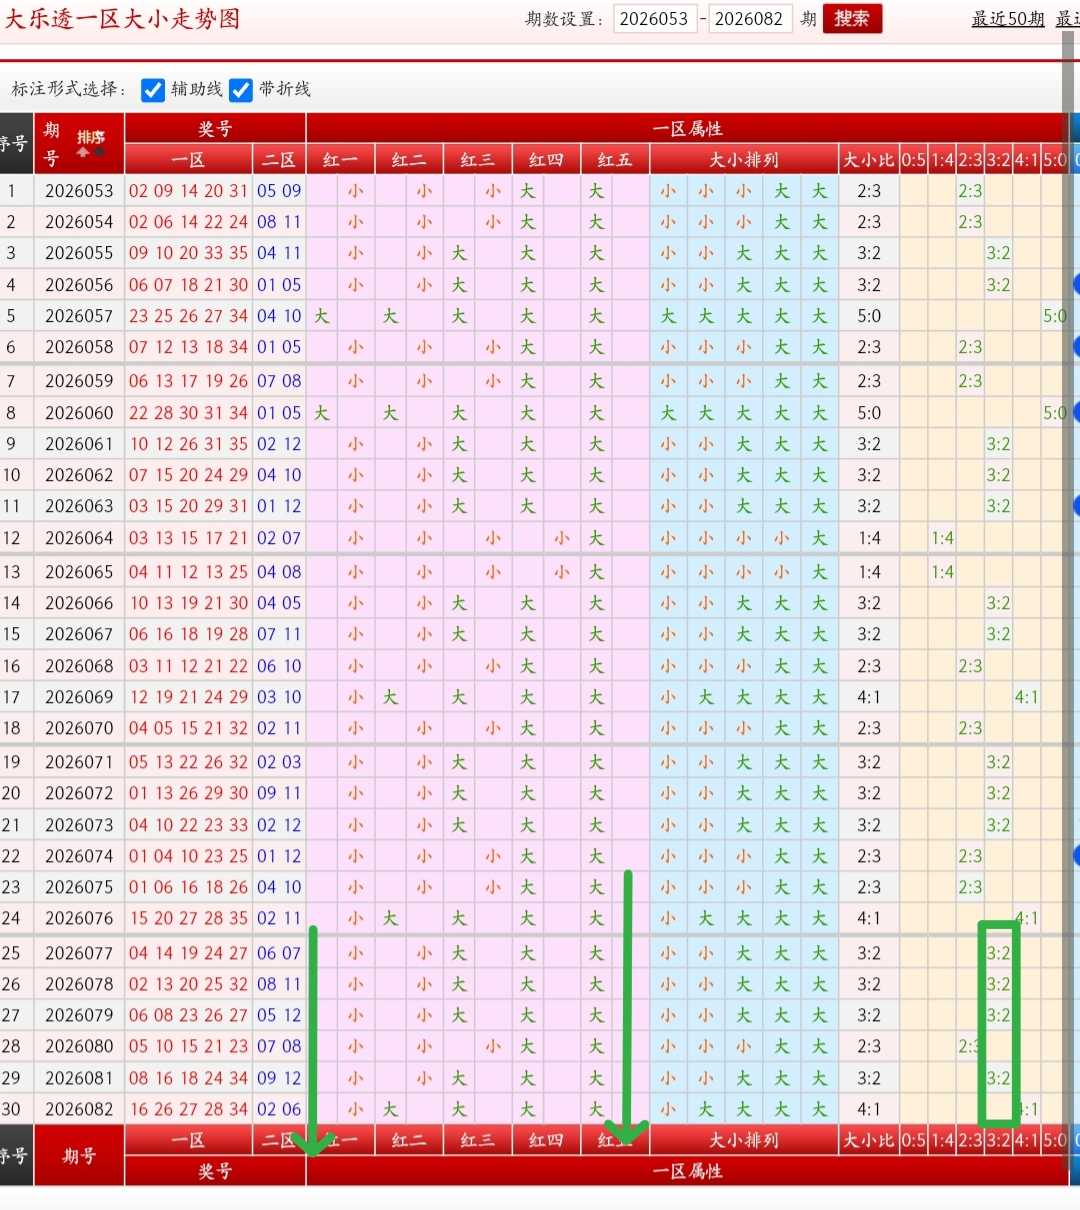The image size is (1080, 1210).
Task: Toggle the 辅助线 checkbox
Action: pyautogui.click(x=153, y=90)
